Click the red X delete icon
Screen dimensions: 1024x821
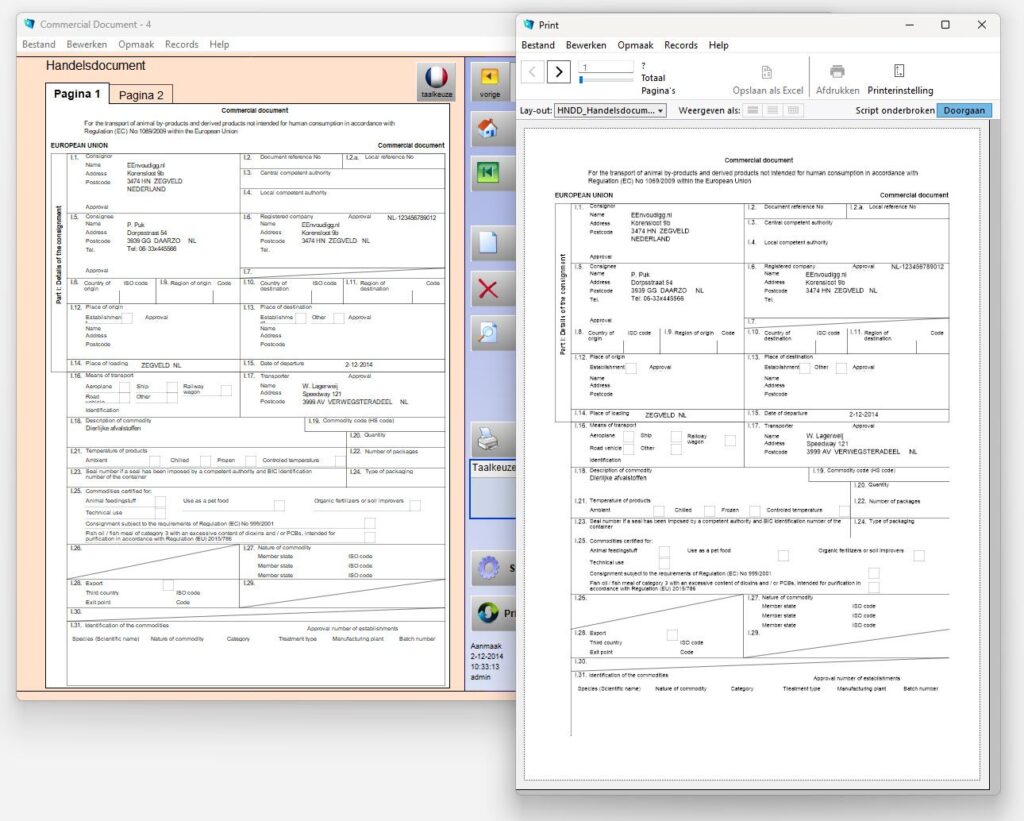pos(488,289)
